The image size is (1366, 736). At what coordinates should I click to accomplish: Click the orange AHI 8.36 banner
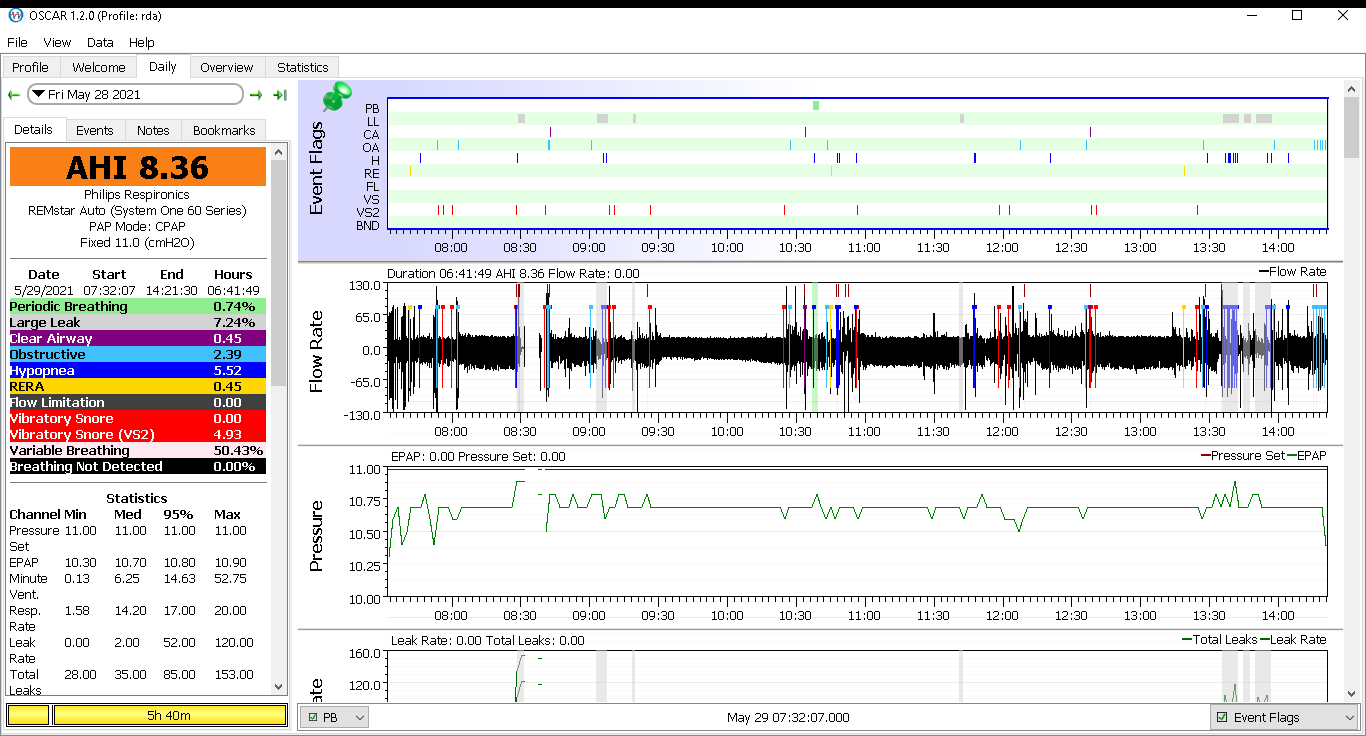coord(138,166)
